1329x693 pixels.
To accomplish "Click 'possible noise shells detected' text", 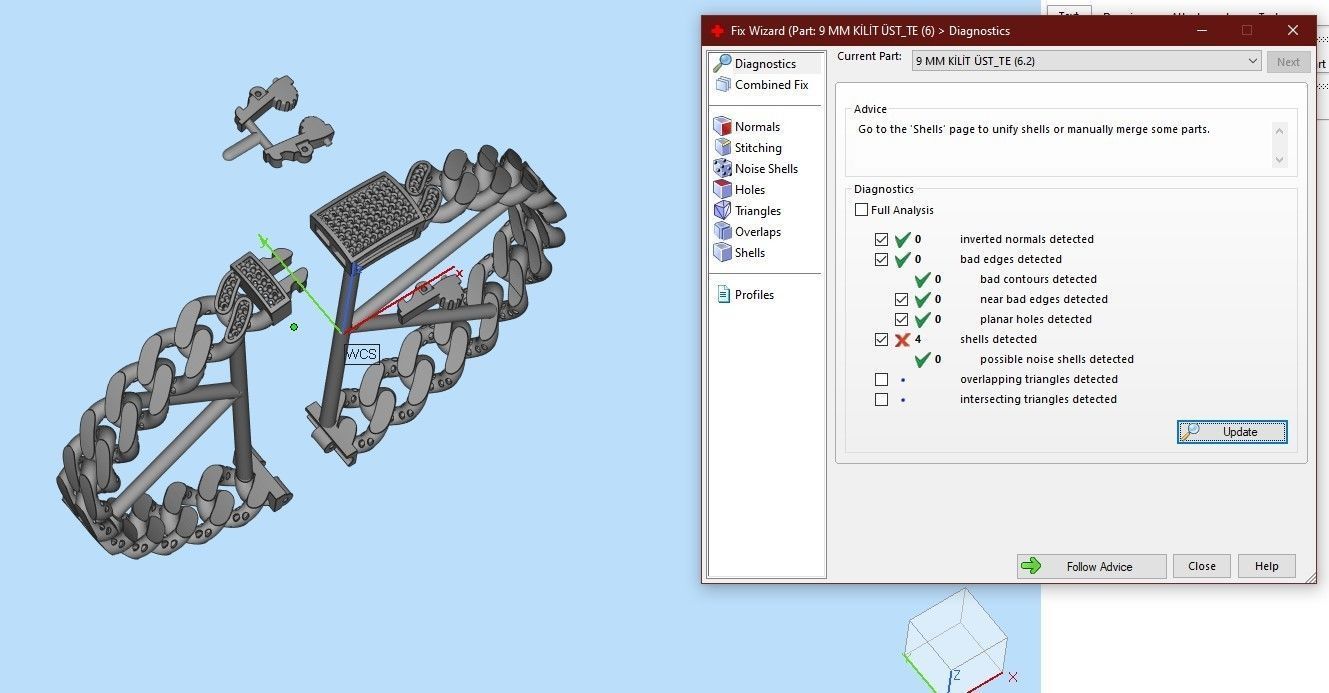I will (1057, 360).
